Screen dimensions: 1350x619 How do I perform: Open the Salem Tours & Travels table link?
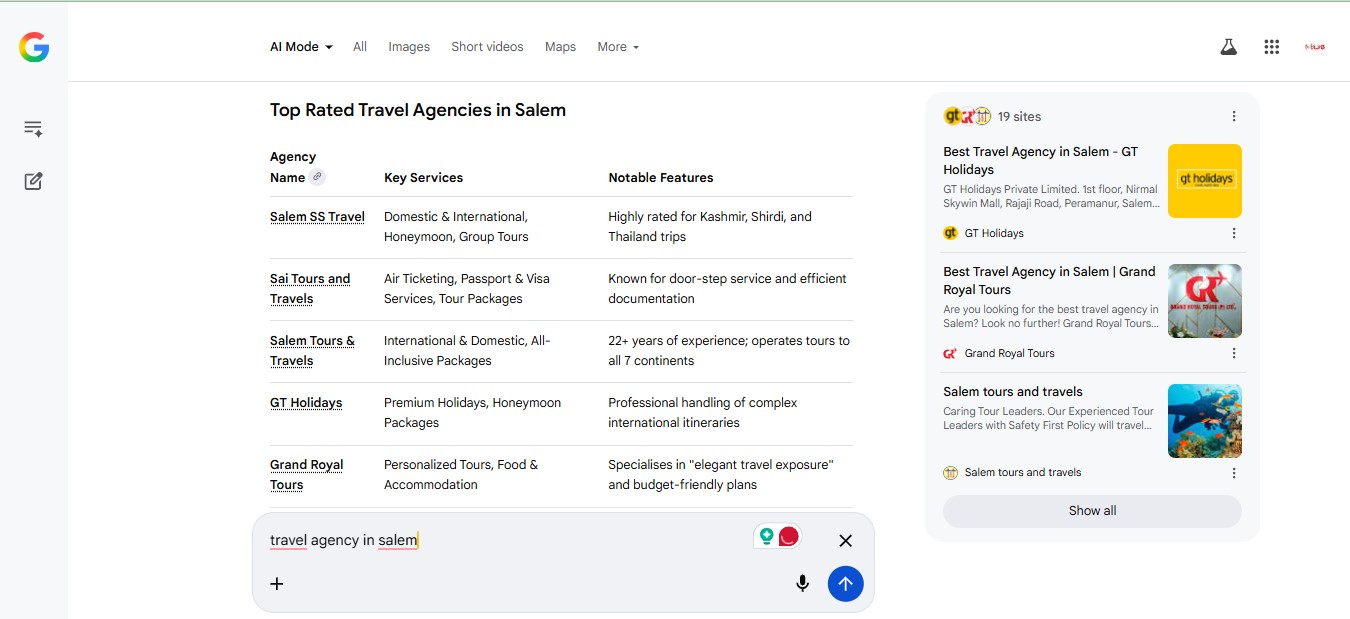tap(312, 351)
